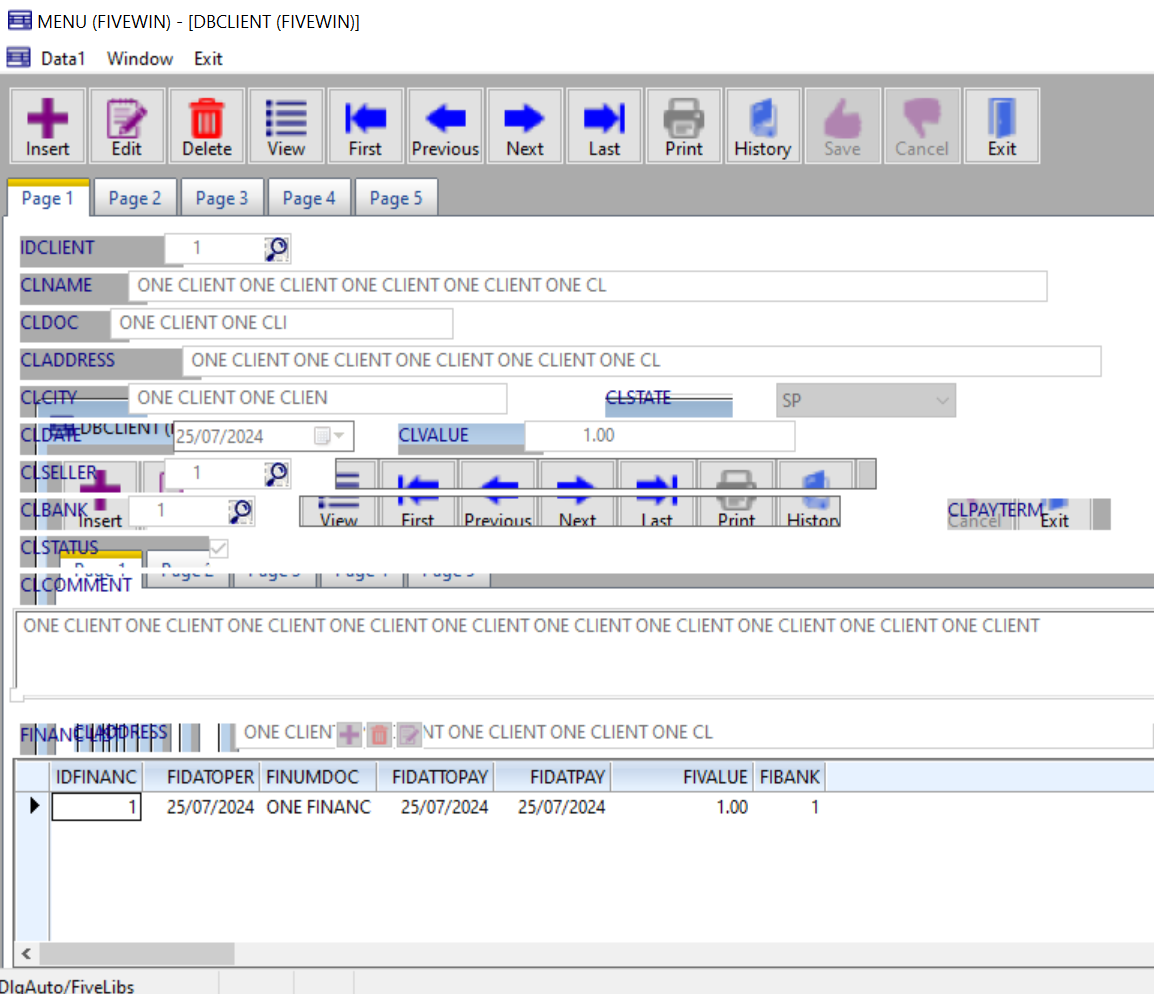1154x994 pixels.
Task: Click the grid horizontal scrollbar left arrow
Action: [x=27, y=954]
